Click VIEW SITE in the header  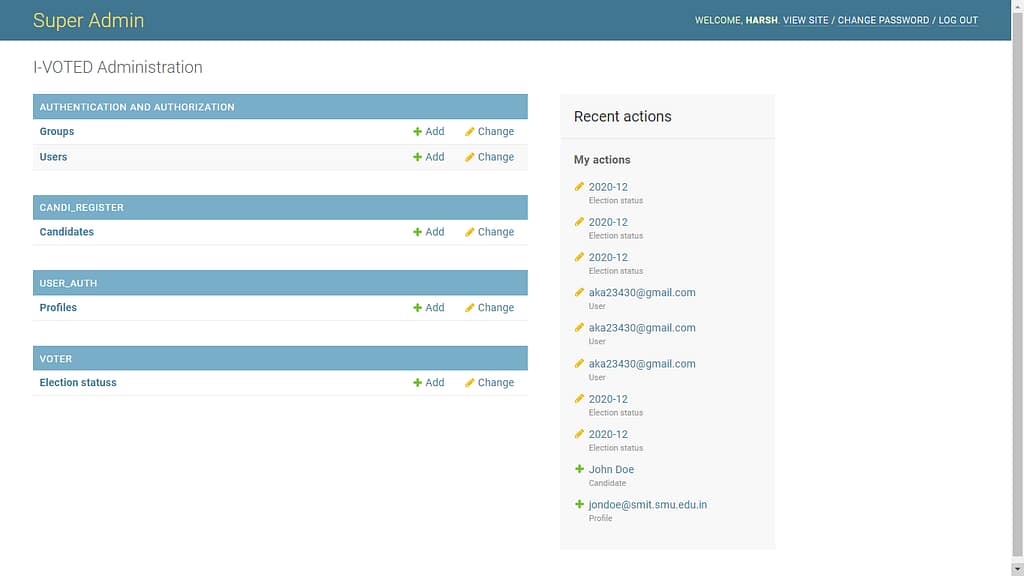805,20
